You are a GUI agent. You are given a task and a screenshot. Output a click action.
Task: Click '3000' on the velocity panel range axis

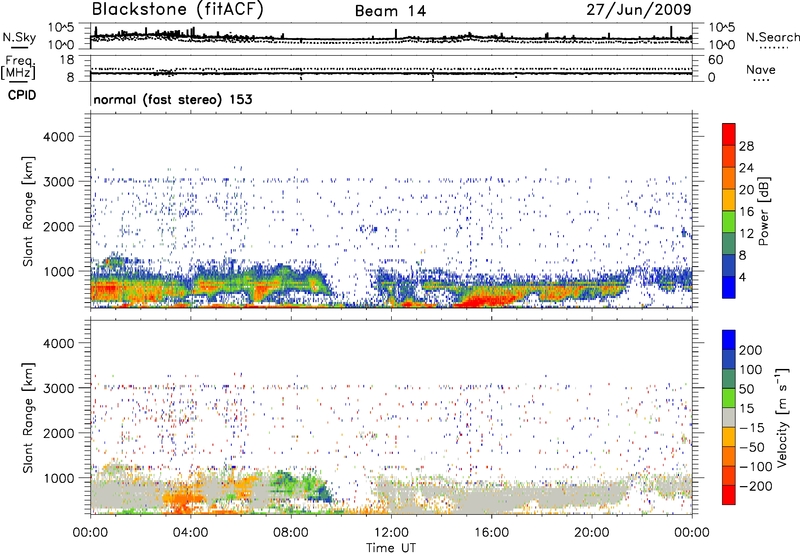click(x=58, y=388)
